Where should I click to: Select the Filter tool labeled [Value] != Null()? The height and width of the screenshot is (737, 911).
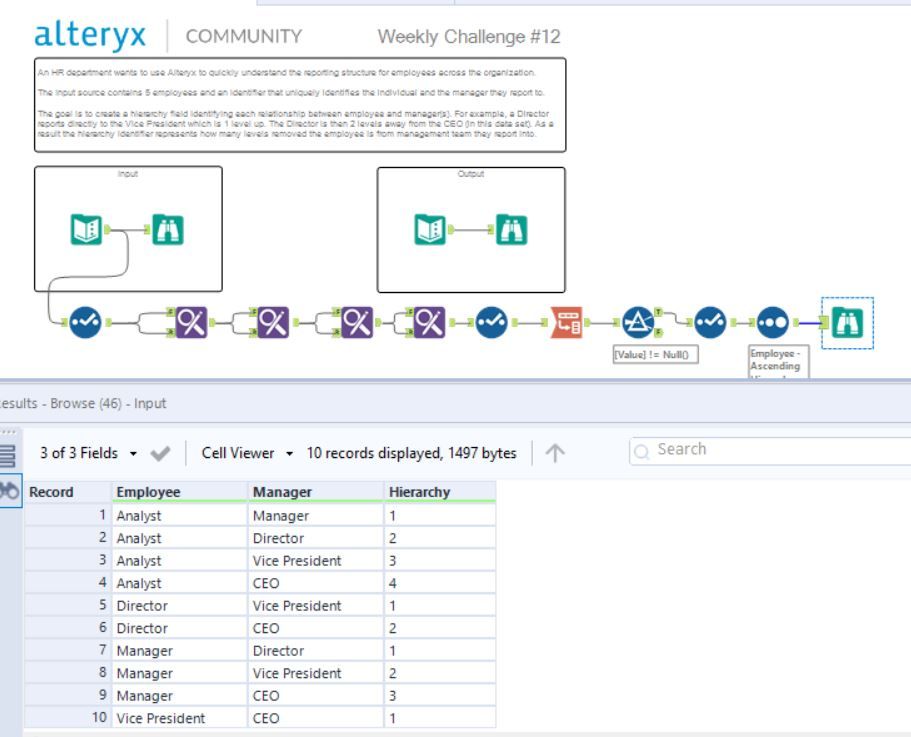click(x=638, y=322)
